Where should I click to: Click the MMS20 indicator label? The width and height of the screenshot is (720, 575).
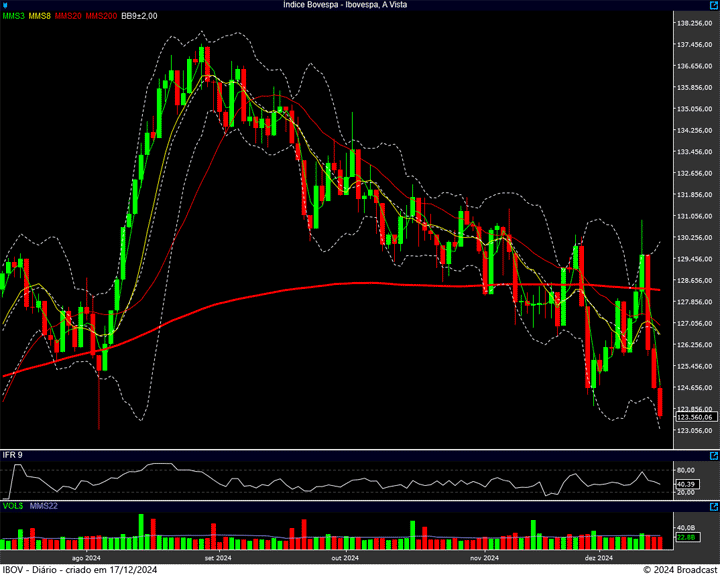[x=69, y=16]
